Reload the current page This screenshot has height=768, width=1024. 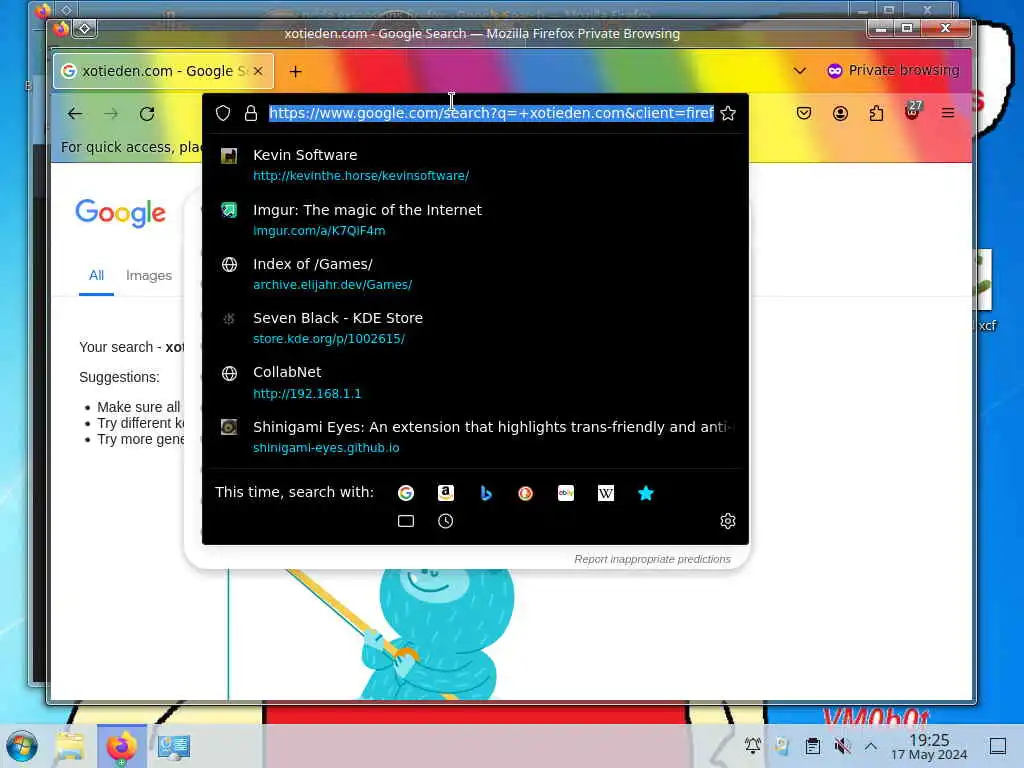tap(147, 114)
